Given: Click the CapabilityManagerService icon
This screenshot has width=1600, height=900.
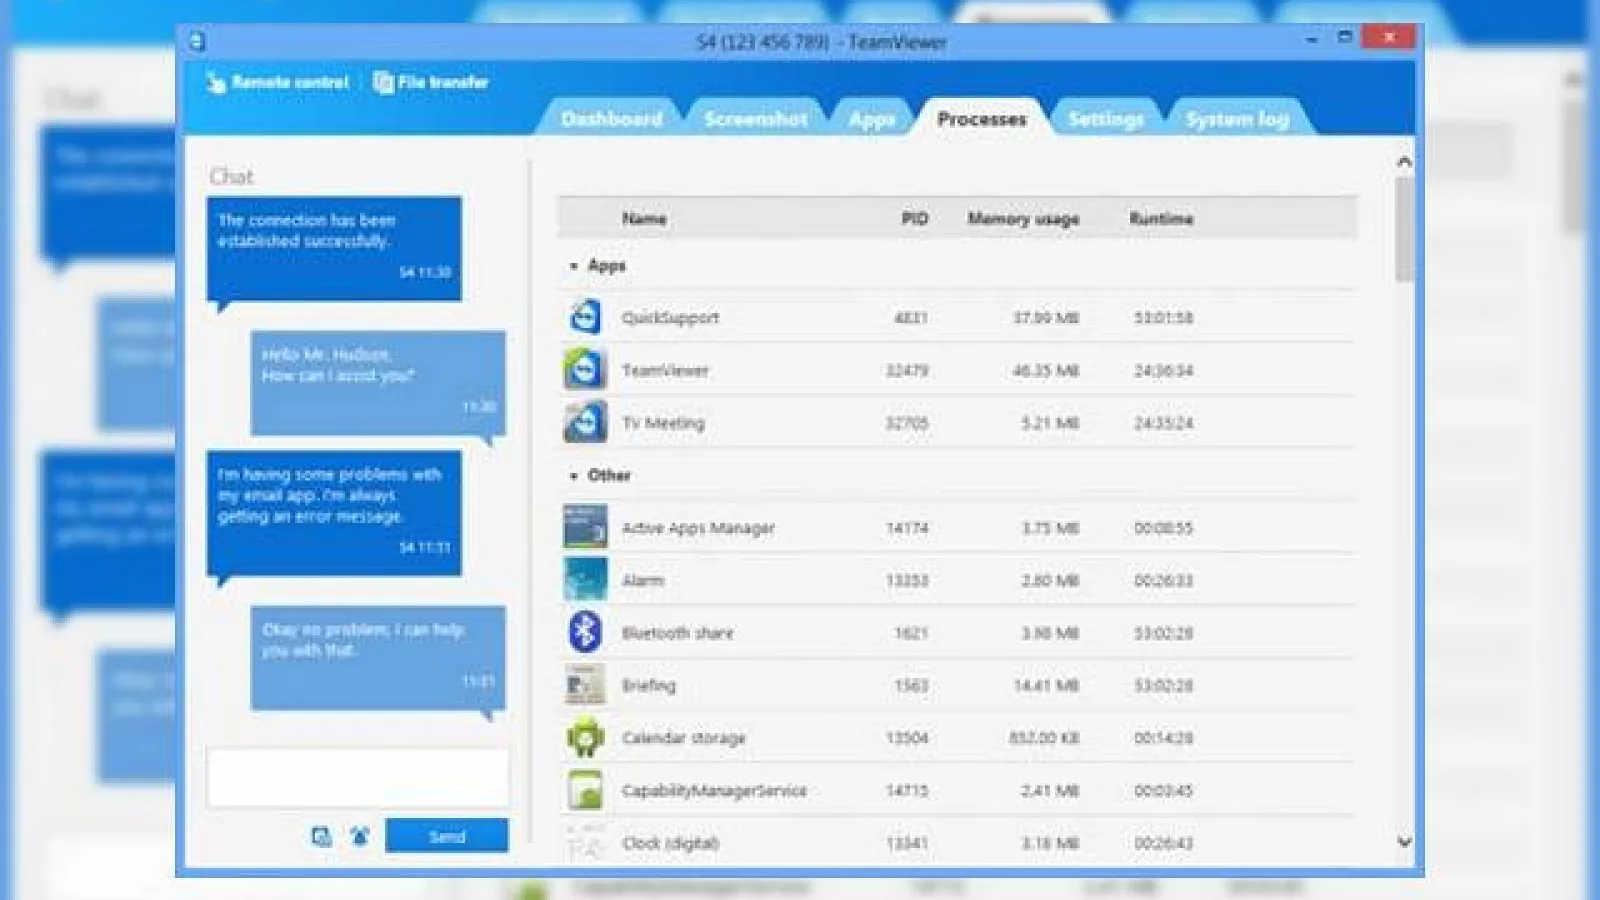Looking at the screenshot, I should [585, 790].
